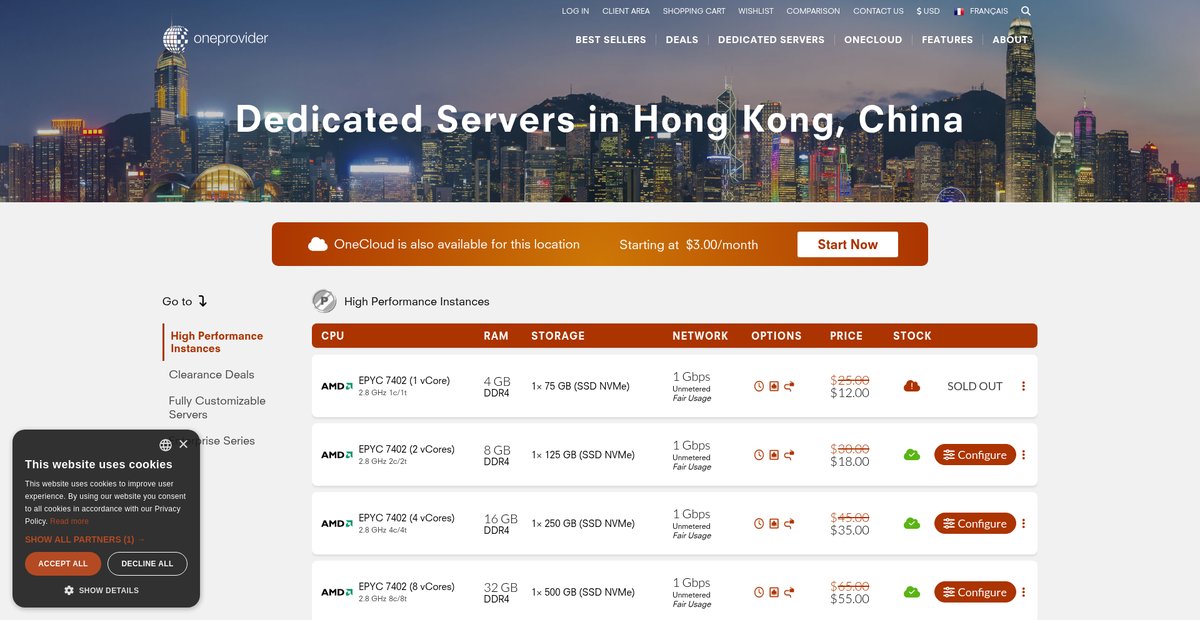Open SHOPPING CART link
This screenshot has height=620, width=1200.
point(694,11)
